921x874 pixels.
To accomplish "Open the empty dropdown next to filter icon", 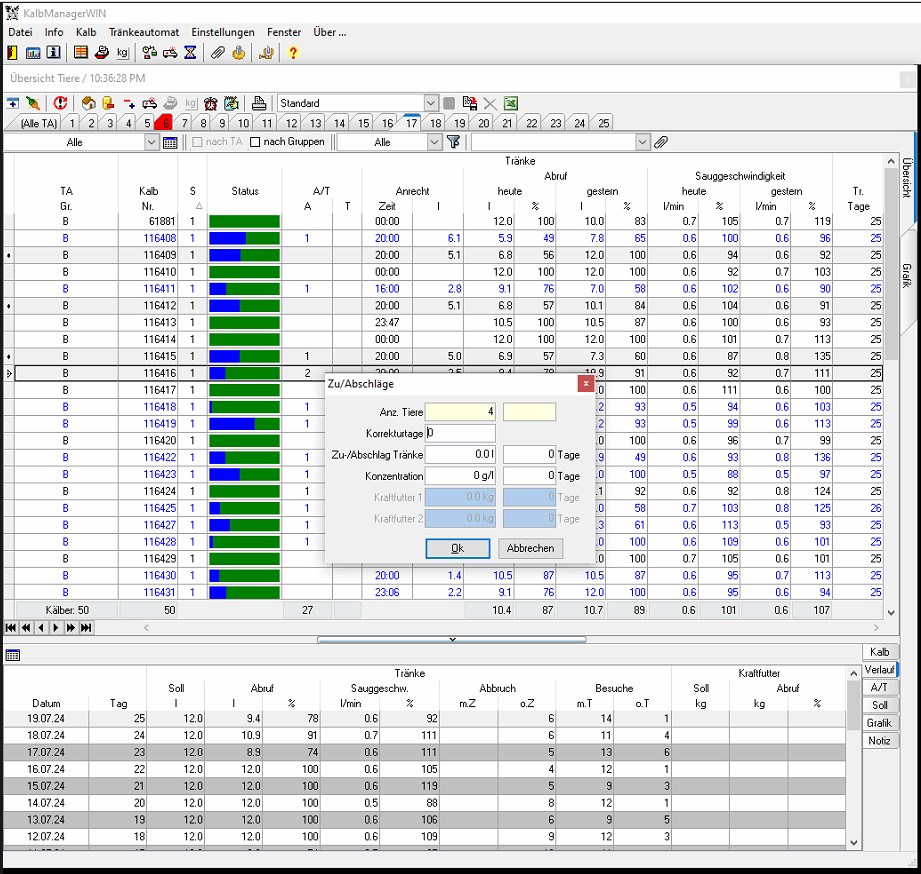I will coord(642,143).
